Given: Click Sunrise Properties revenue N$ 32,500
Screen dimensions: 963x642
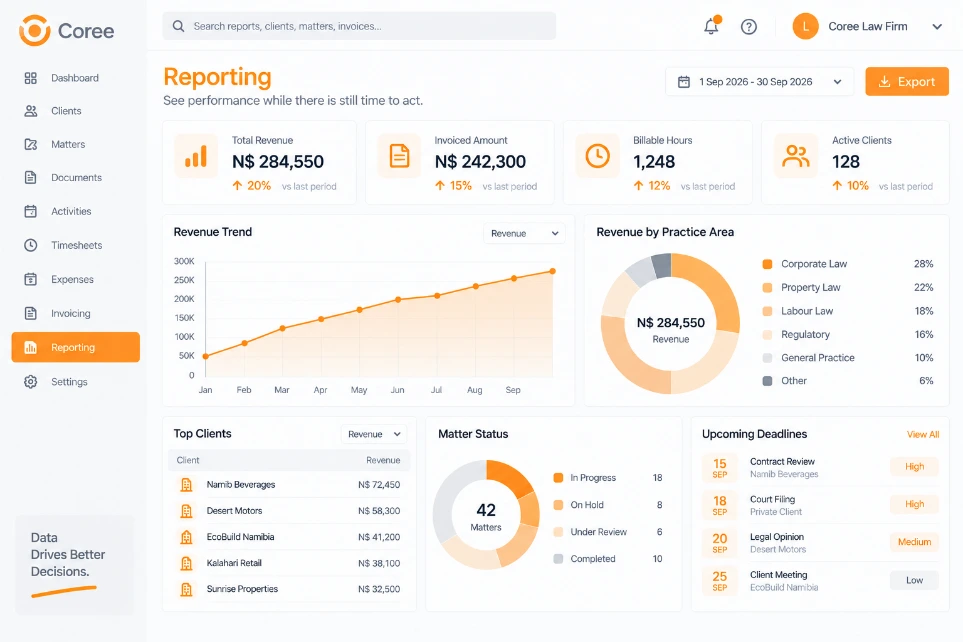Looking at the screenshot, I should 379,589.
